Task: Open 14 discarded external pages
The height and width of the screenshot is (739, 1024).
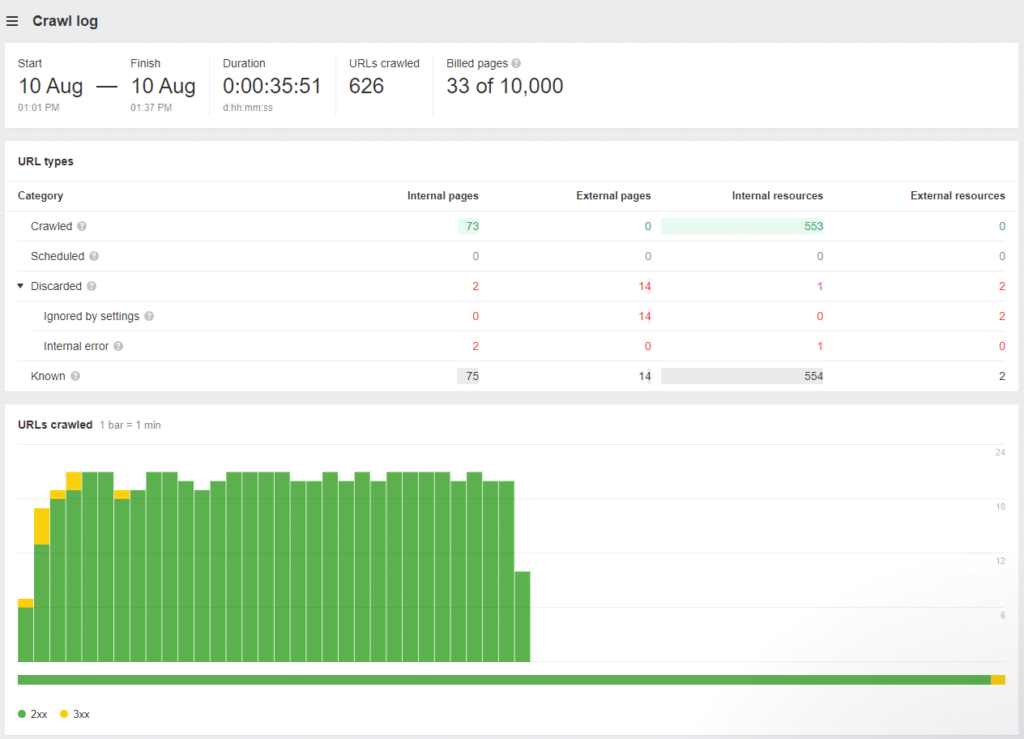Action: tap(645, 286)
